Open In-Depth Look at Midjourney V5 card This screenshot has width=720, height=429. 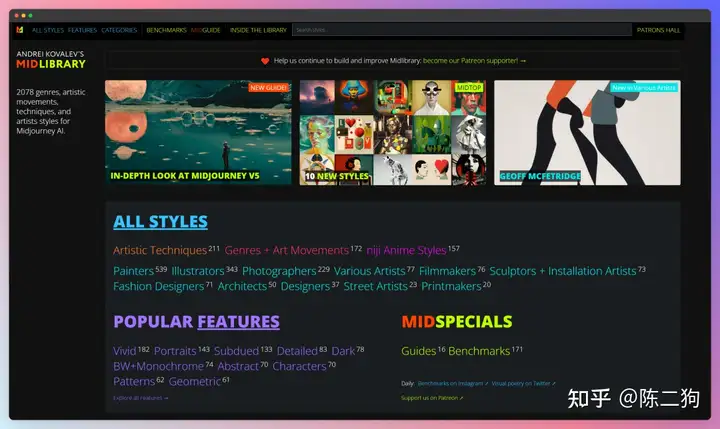(198, 132)
